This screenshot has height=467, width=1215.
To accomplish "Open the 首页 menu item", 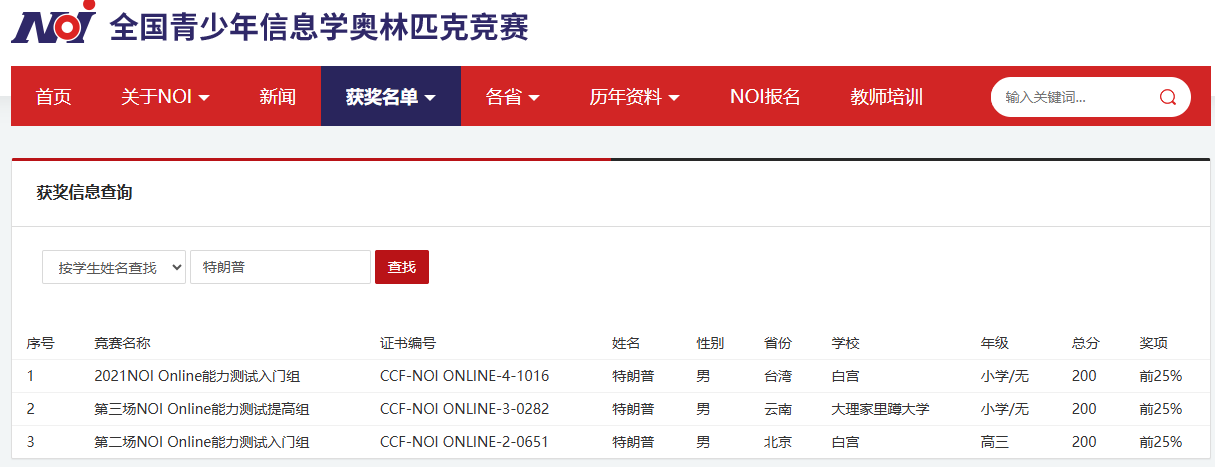I will (x=53, y=97).
